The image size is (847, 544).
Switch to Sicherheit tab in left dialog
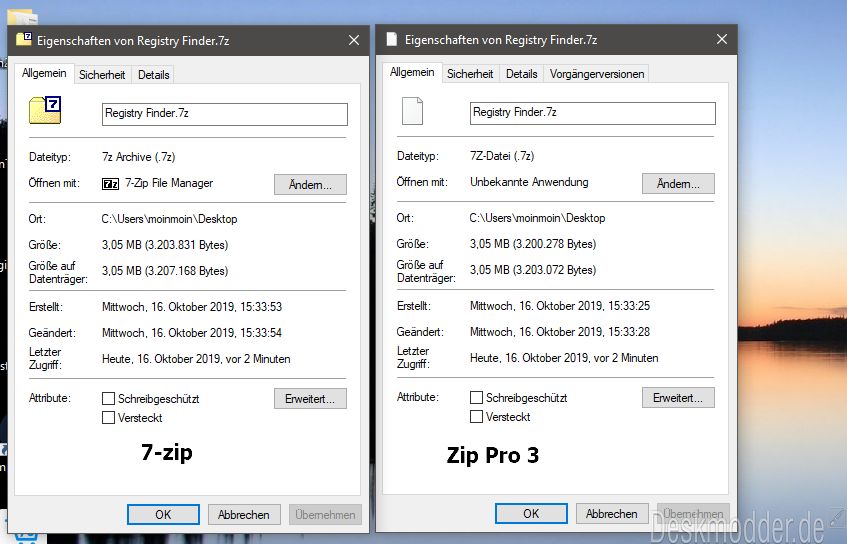point(102,75)
